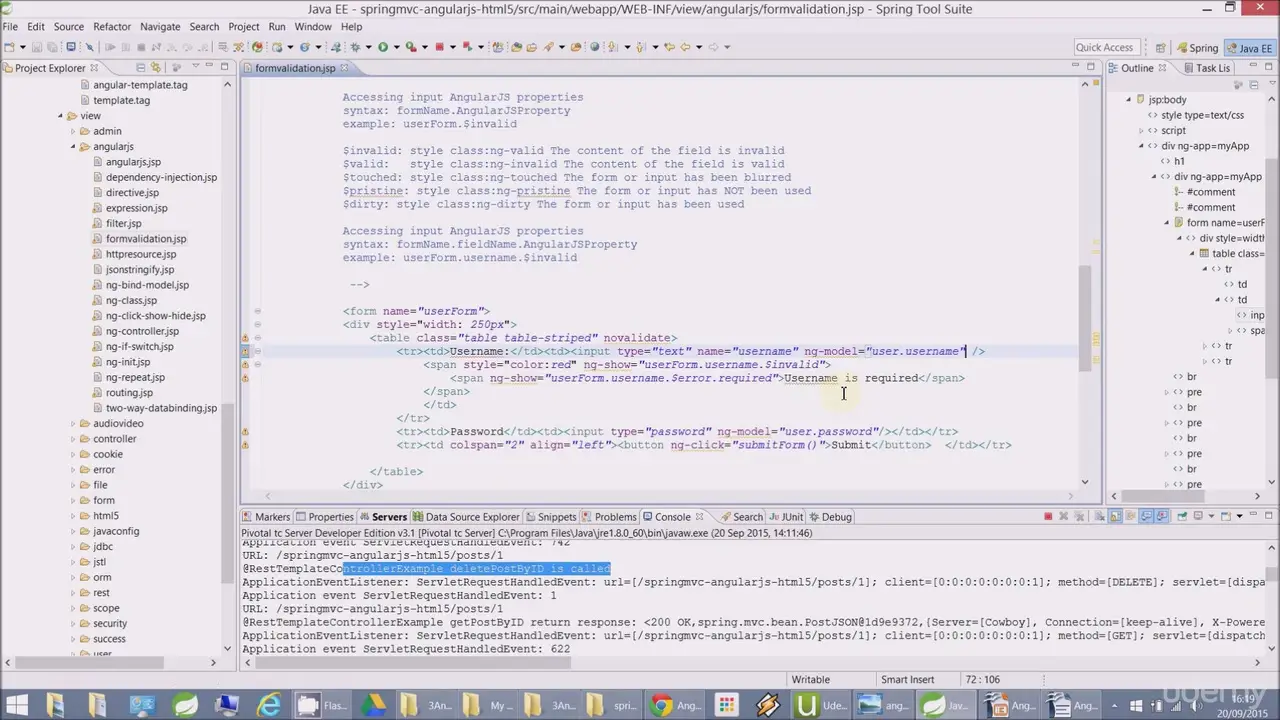Maximize the Project Explorer panel
The image size is (1280, 720).
(x=224, y=67)
